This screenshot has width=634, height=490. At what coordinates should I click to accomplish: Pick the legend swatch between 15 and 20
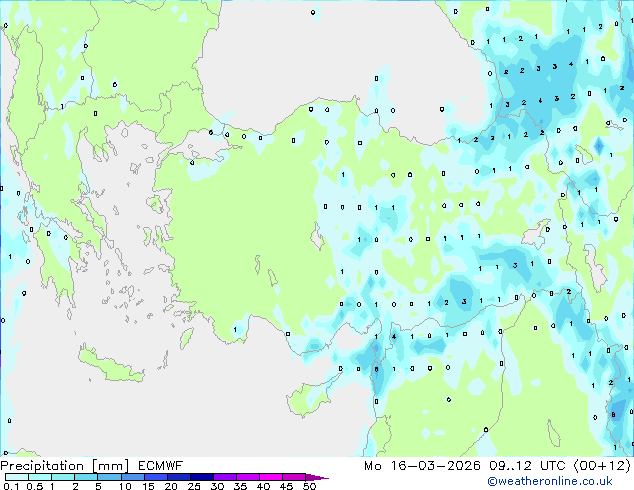[156, 477]
